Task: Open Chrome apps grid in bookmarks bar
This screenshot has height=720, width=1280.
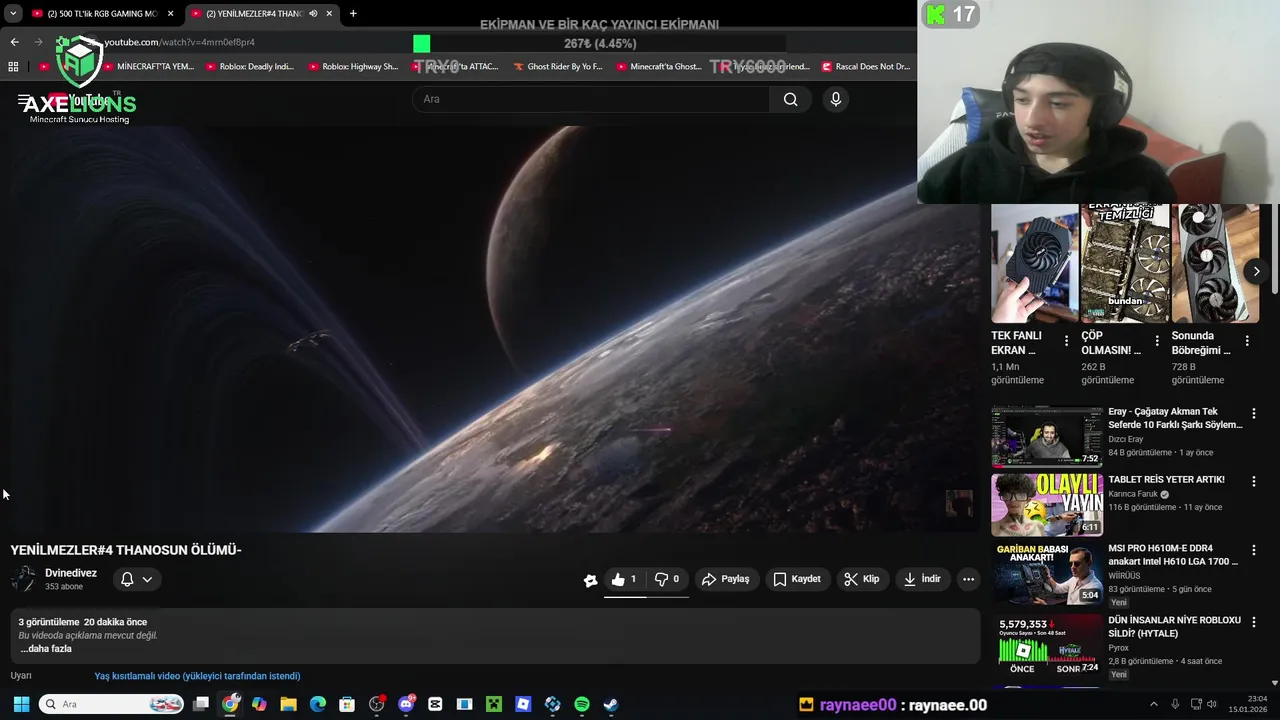Action: tap(13, 67)
